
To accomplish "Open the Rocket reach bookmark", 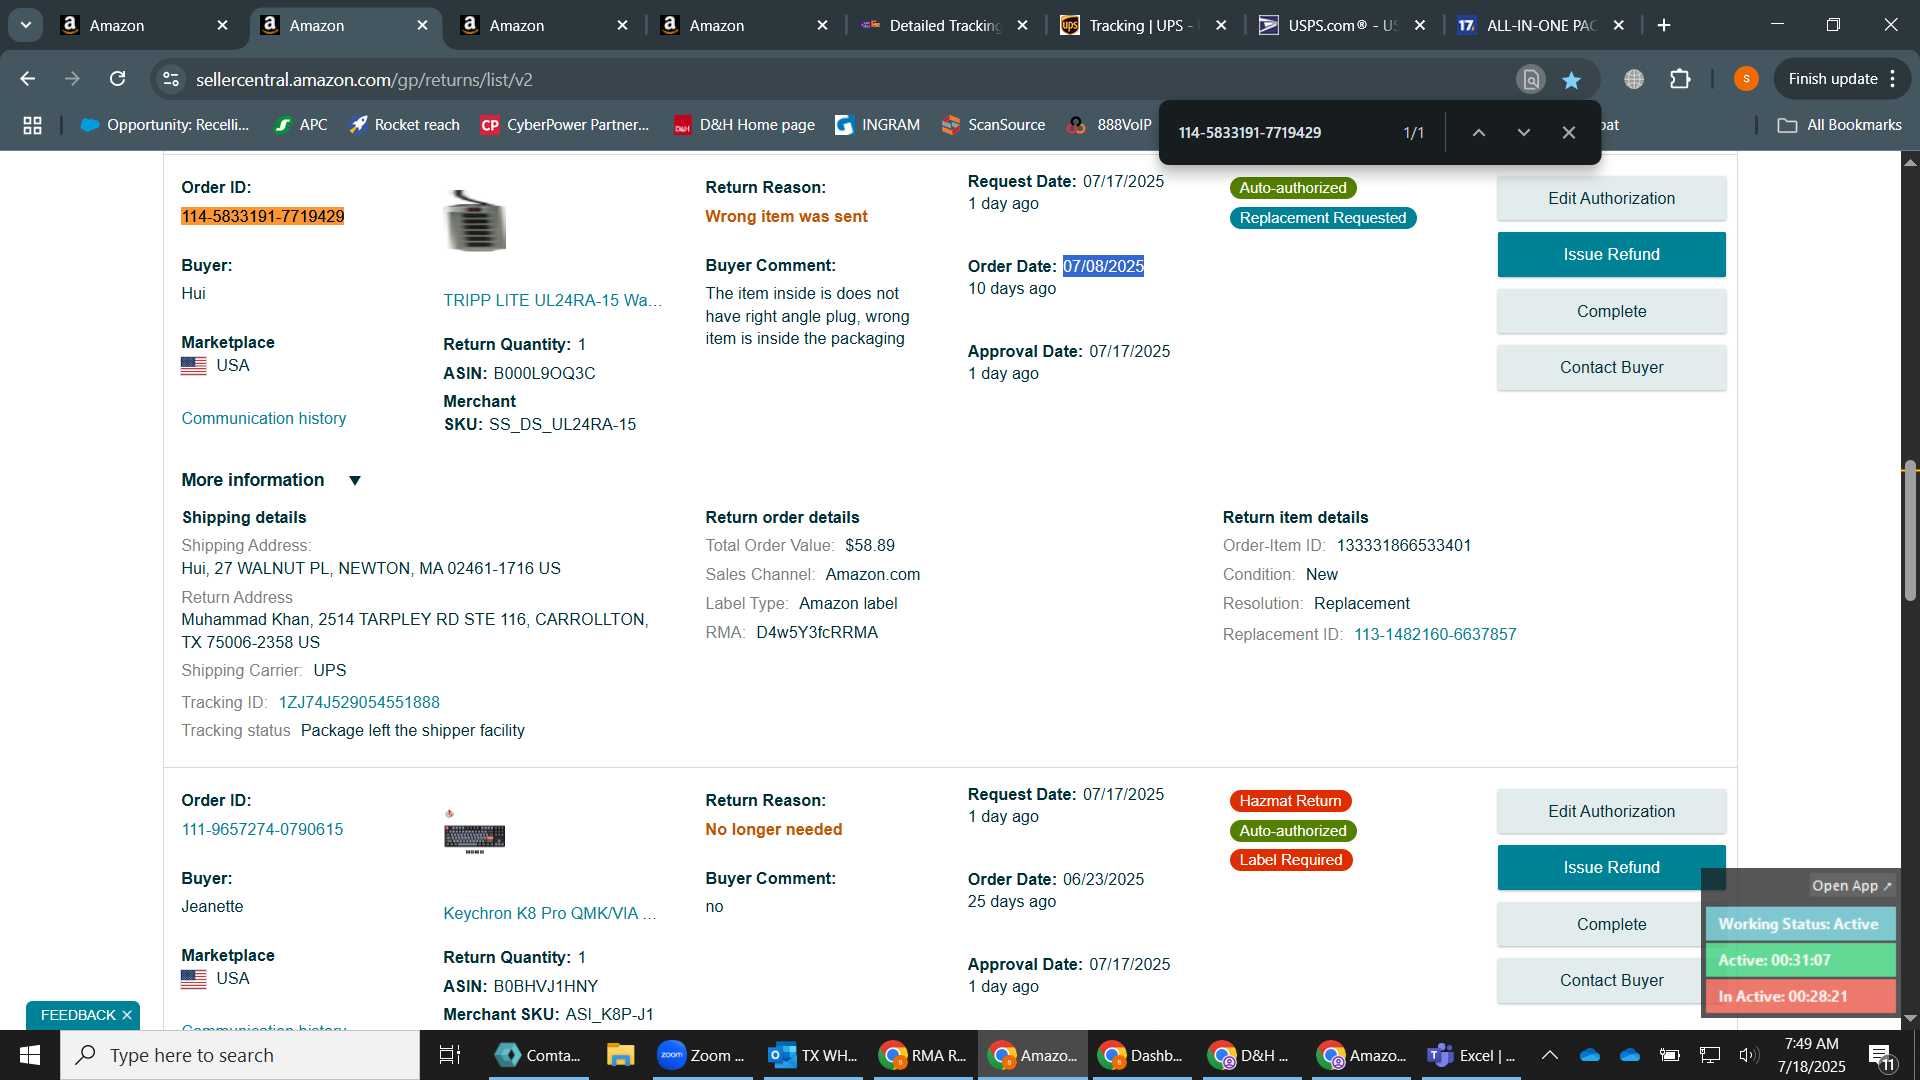I will [405, 125].
